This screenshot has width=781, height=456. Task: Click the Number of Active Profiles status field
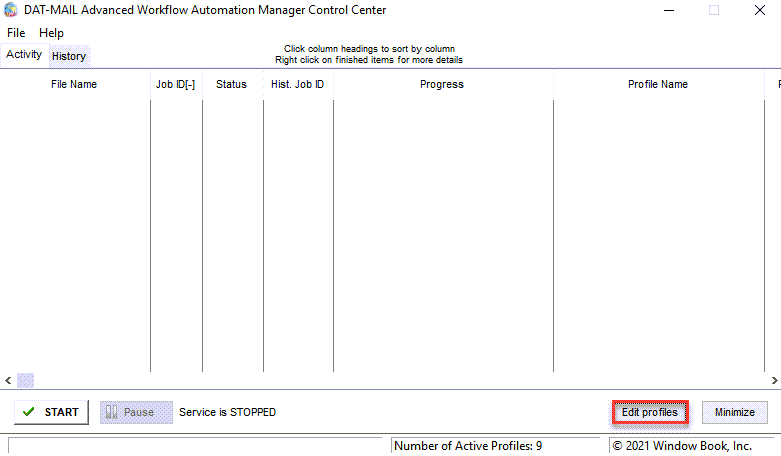(496, 446)
